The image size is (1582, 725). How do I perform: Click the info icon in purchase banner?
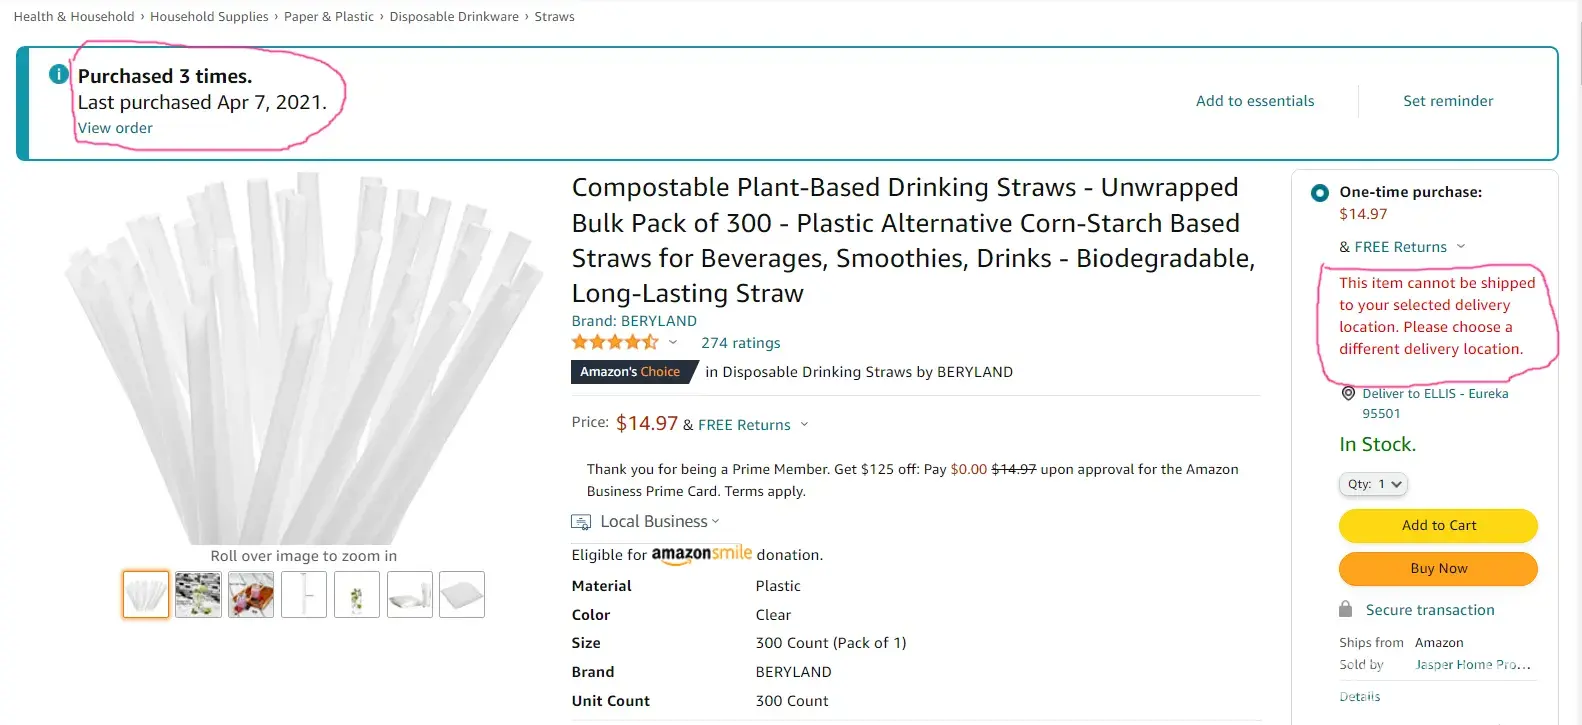[59, 74]
